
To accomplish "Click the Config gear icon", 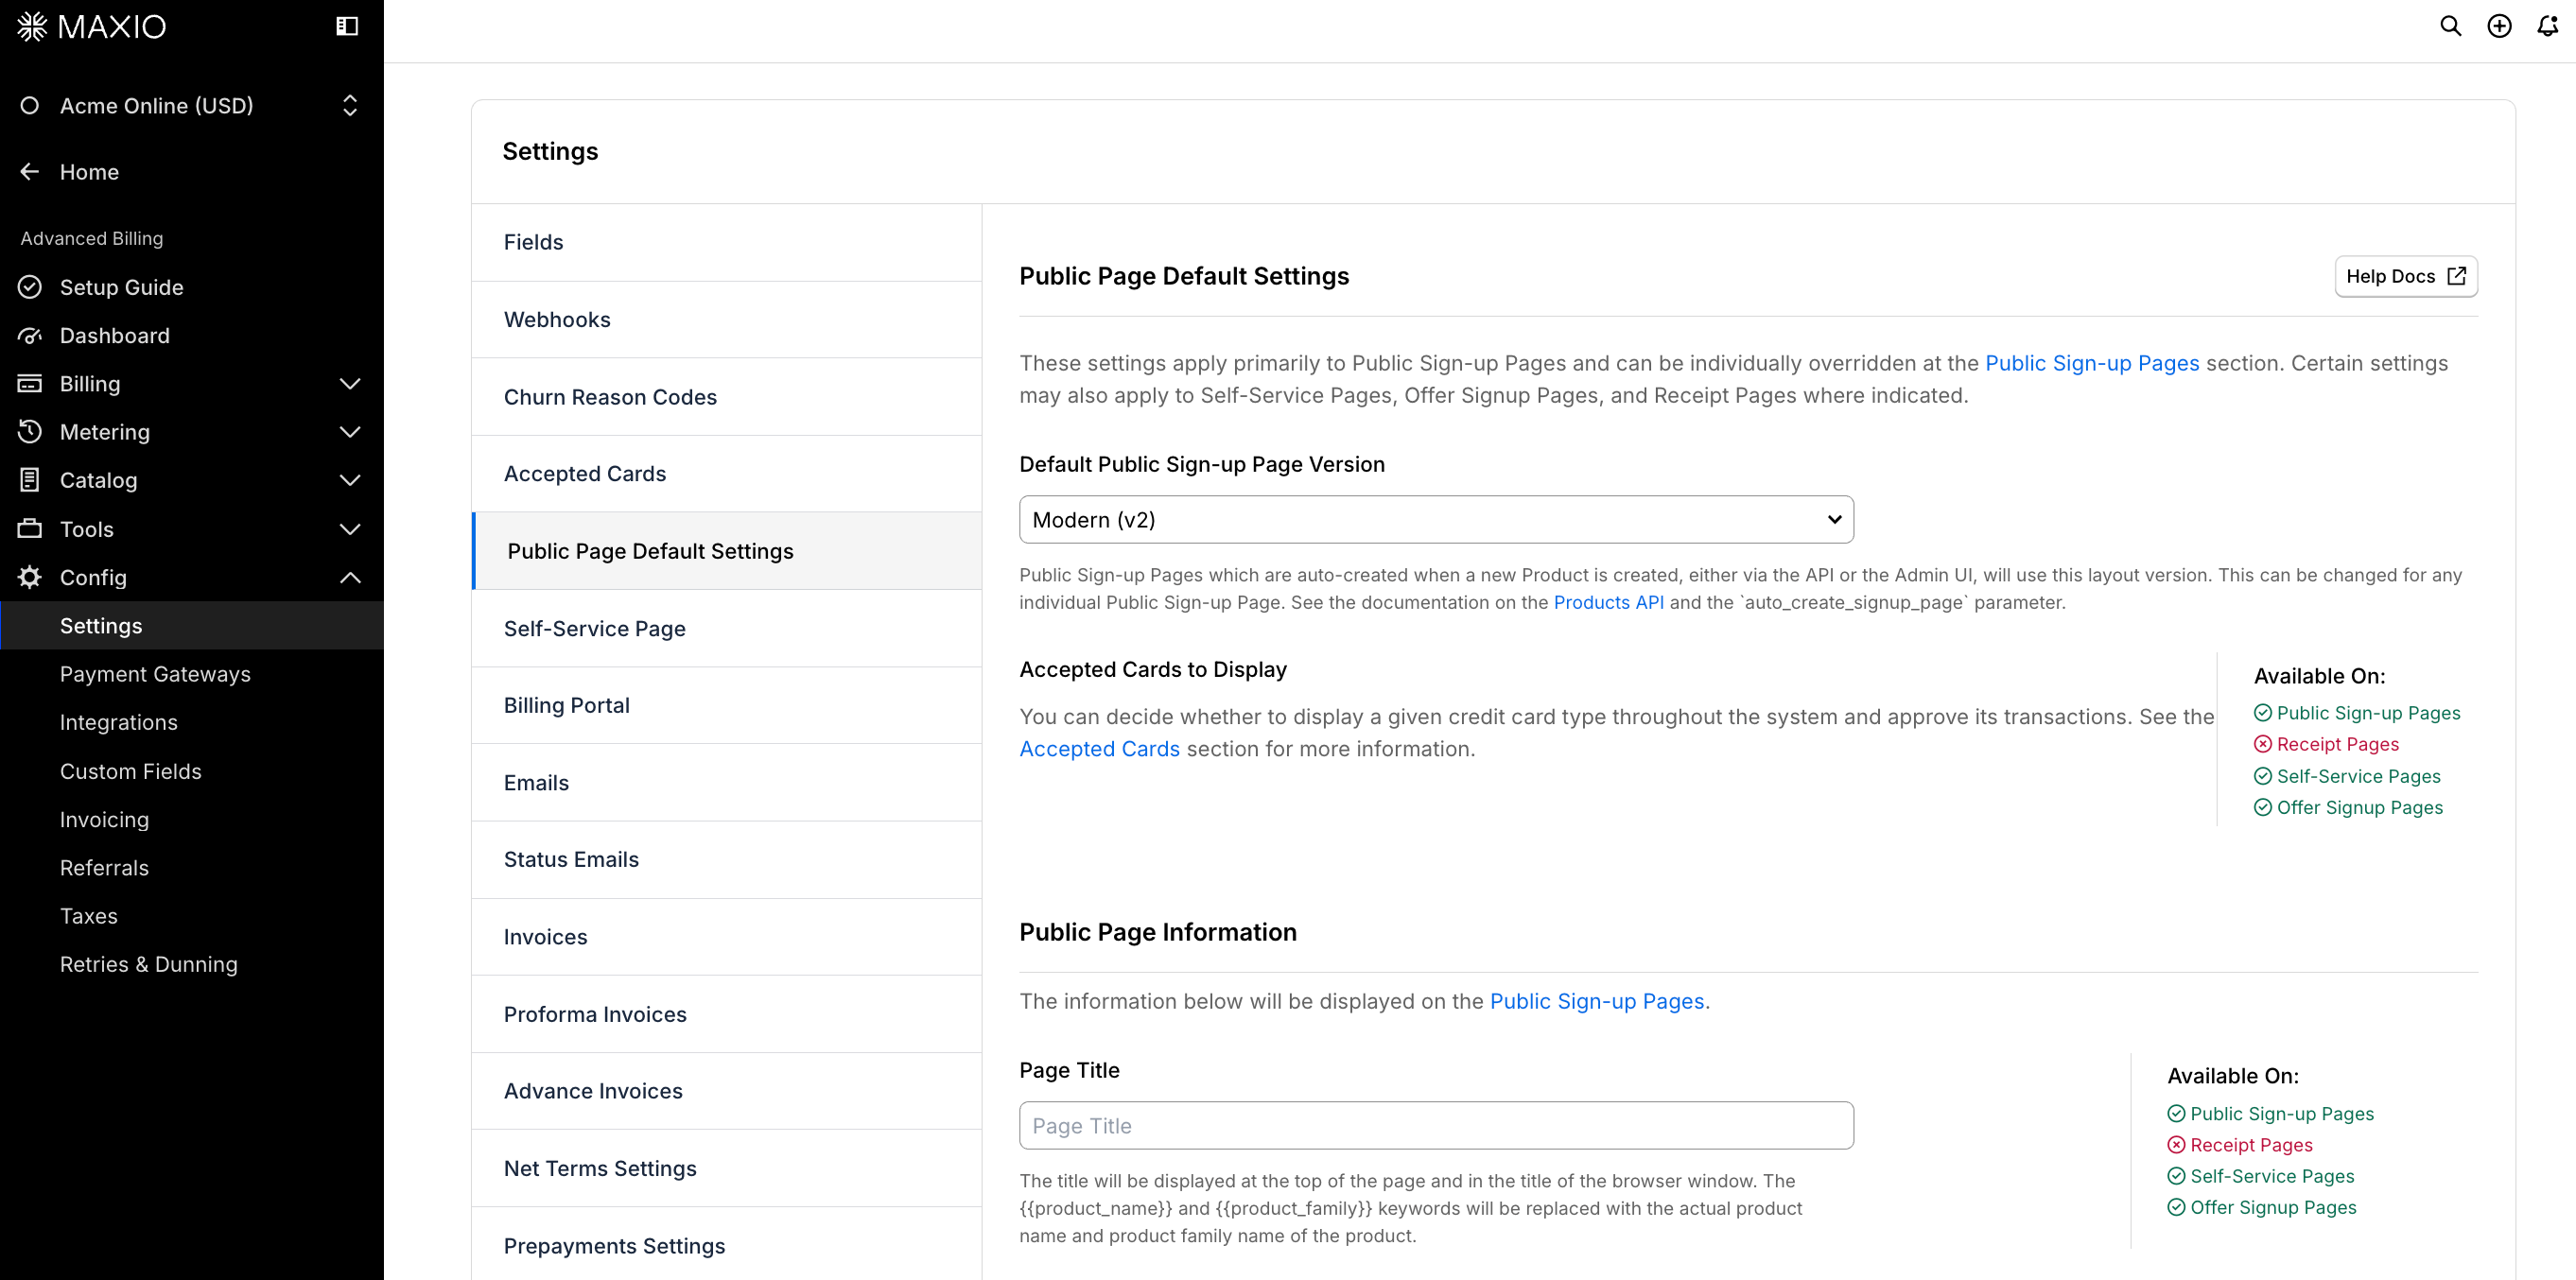I will [30, 577].
